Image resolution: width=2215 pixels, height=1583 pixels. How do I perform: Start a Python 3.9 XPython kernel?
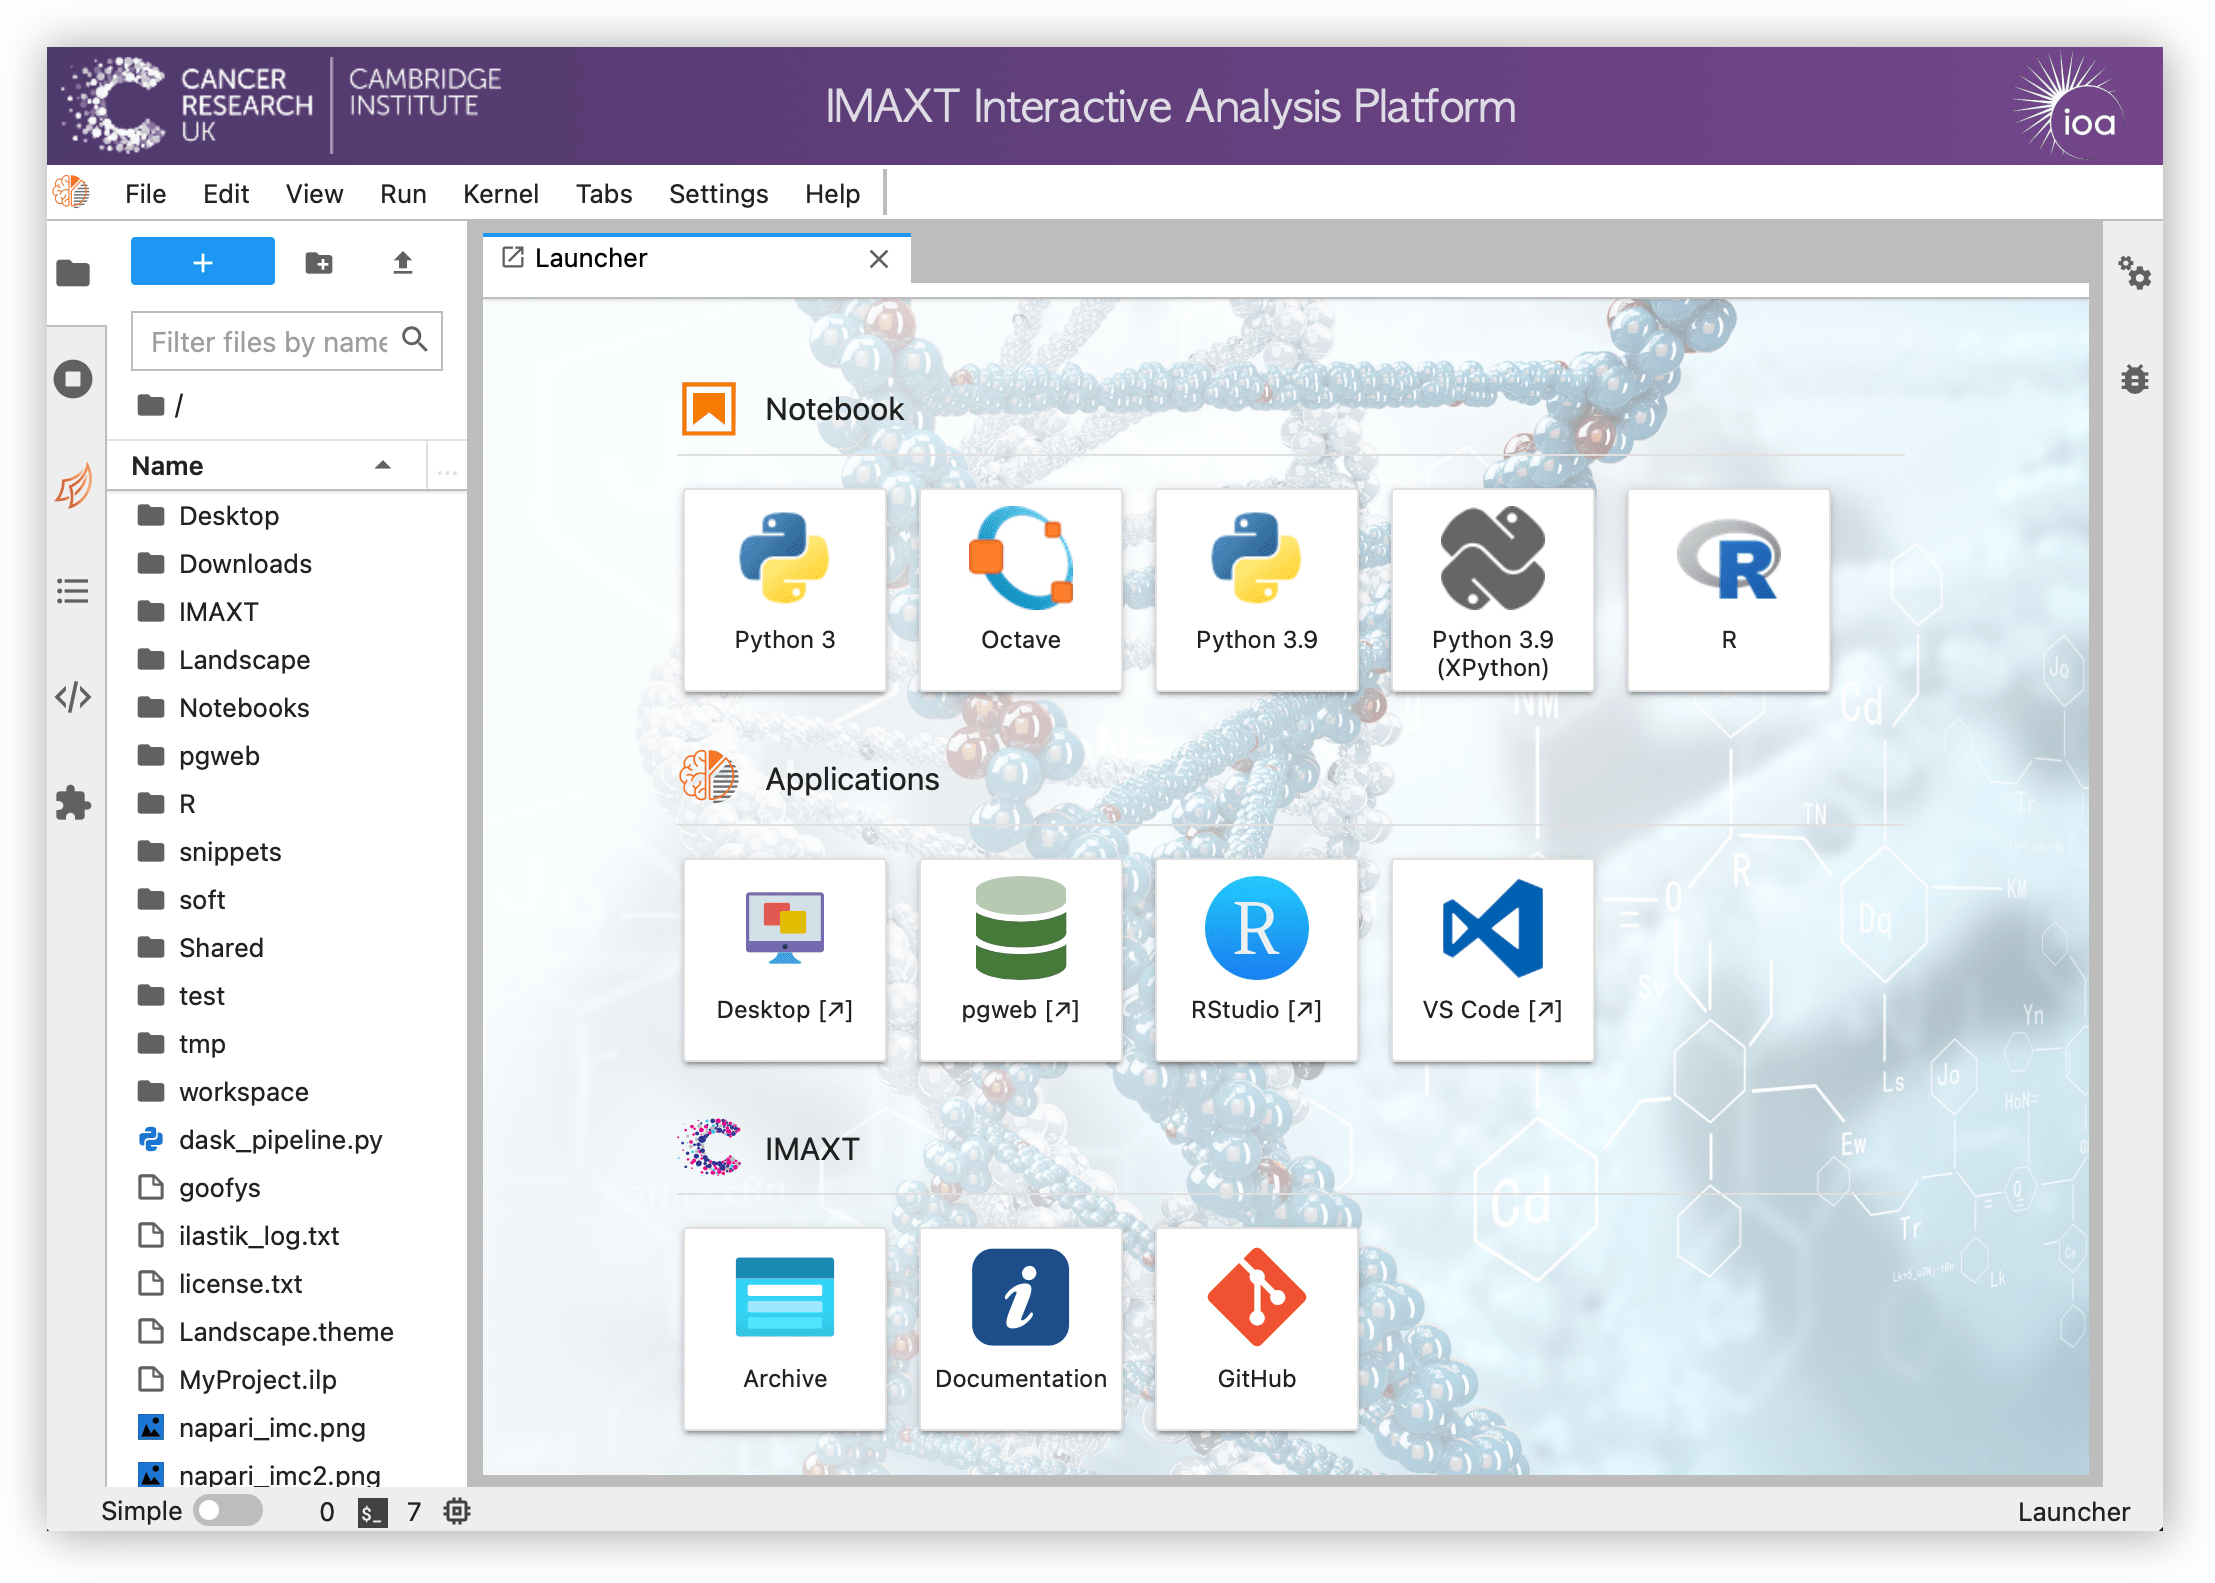1491,590
